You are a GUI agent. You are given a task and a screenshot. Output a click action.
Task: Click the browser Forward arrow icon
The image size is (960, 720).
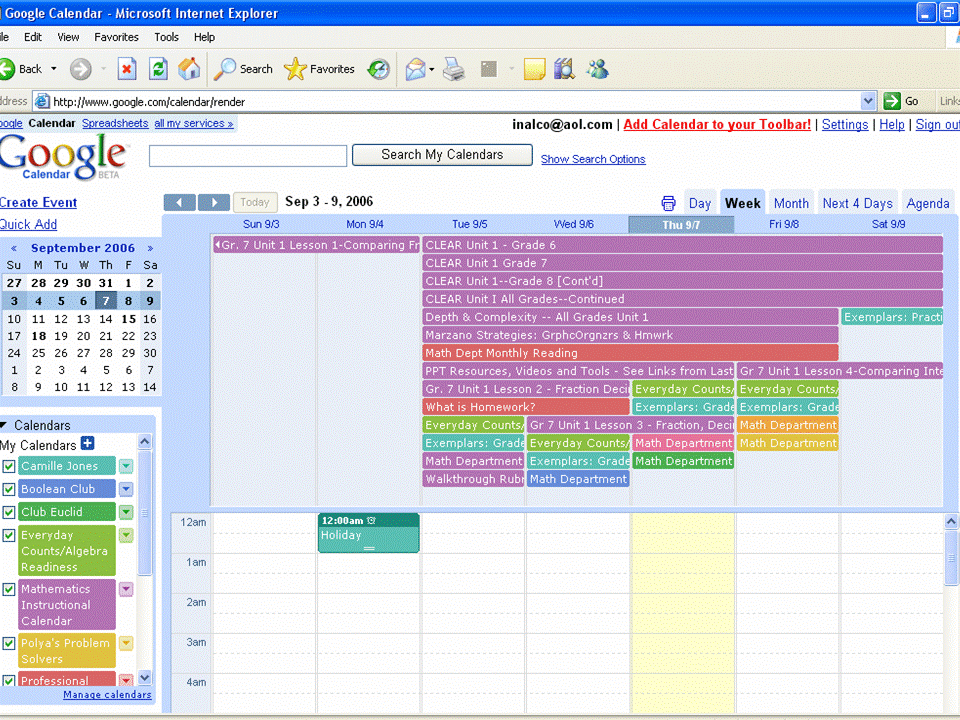80,69
